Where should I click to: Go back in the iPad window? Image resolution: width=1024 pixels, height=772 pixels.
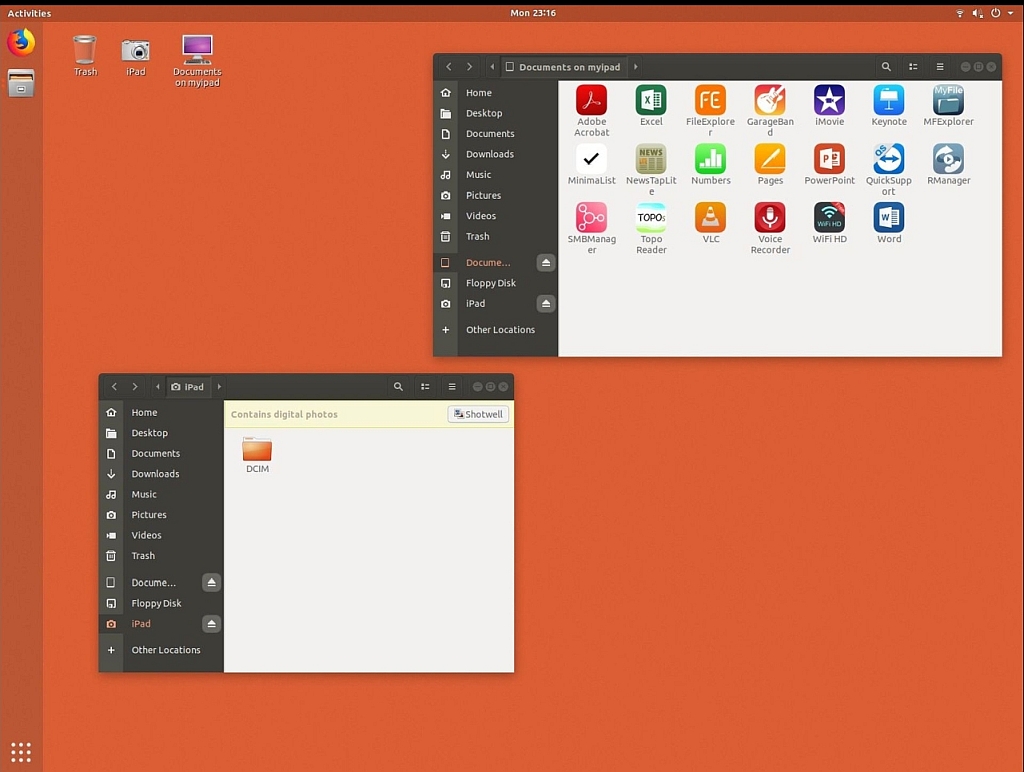[114, 387]
